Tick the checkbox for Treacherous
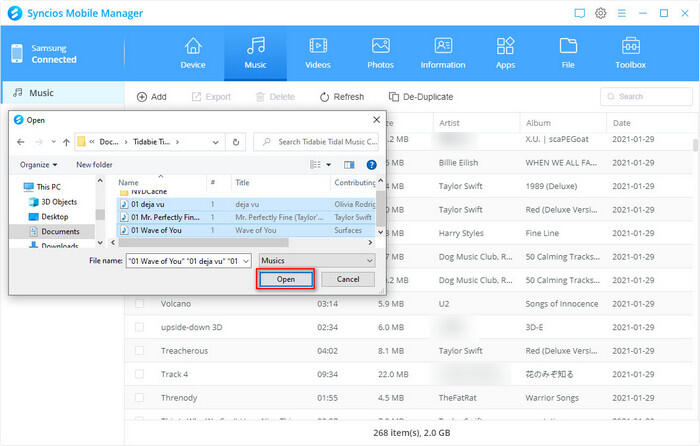The height and width of the screenshot is (446, 700). (x=140, y=350)
